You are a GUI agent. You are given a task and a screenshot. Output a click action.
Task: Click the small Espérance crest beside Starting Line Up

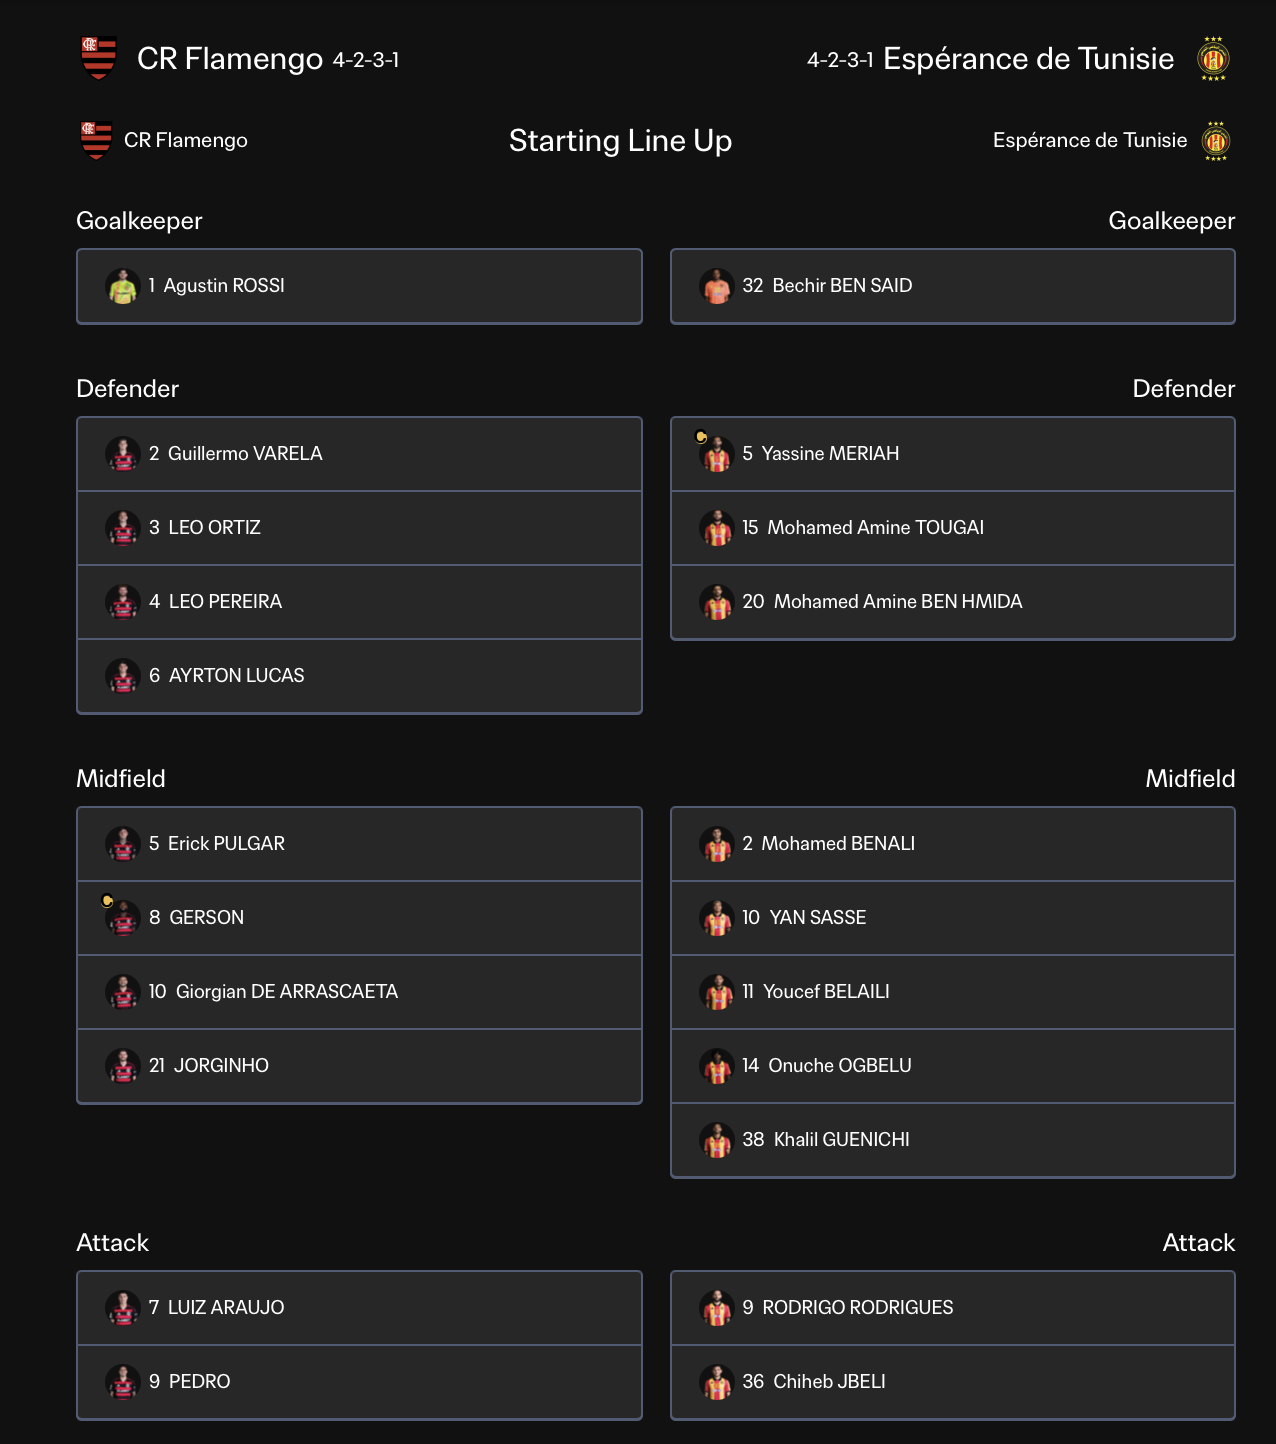pyautogui.click(x=1216, y=141)
